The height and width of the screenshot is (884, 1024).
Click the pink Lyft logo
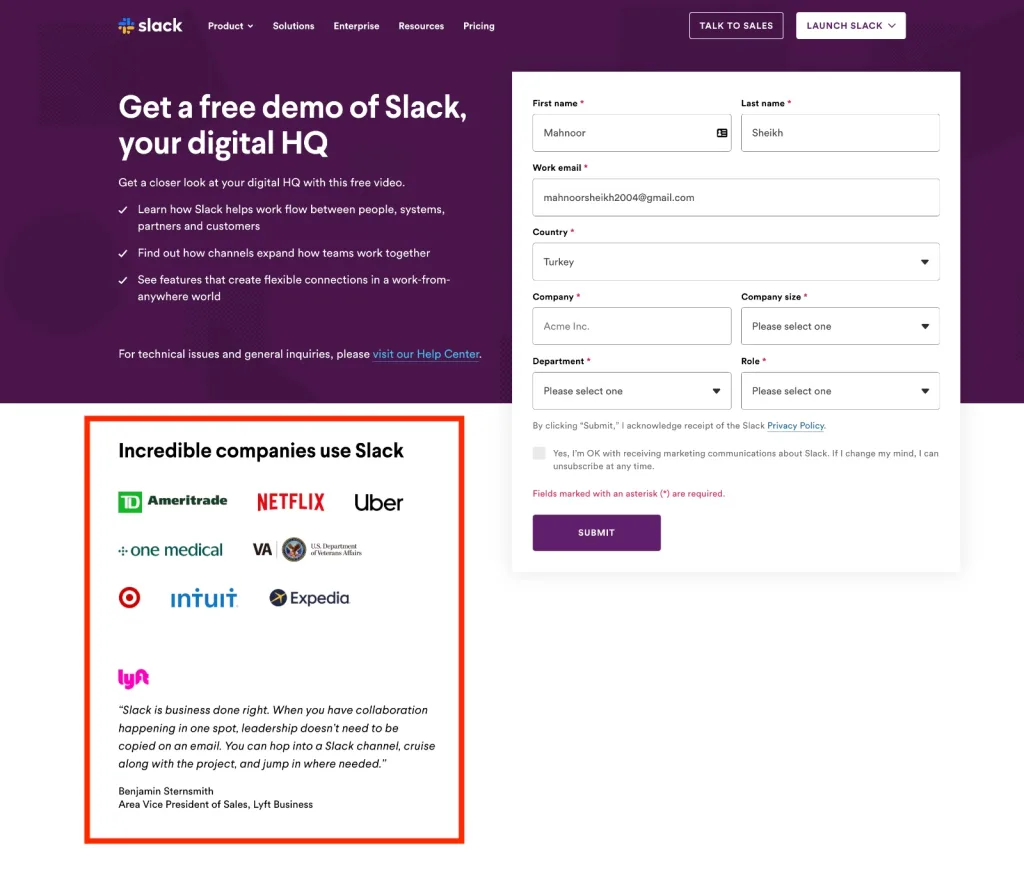(133, 678)
